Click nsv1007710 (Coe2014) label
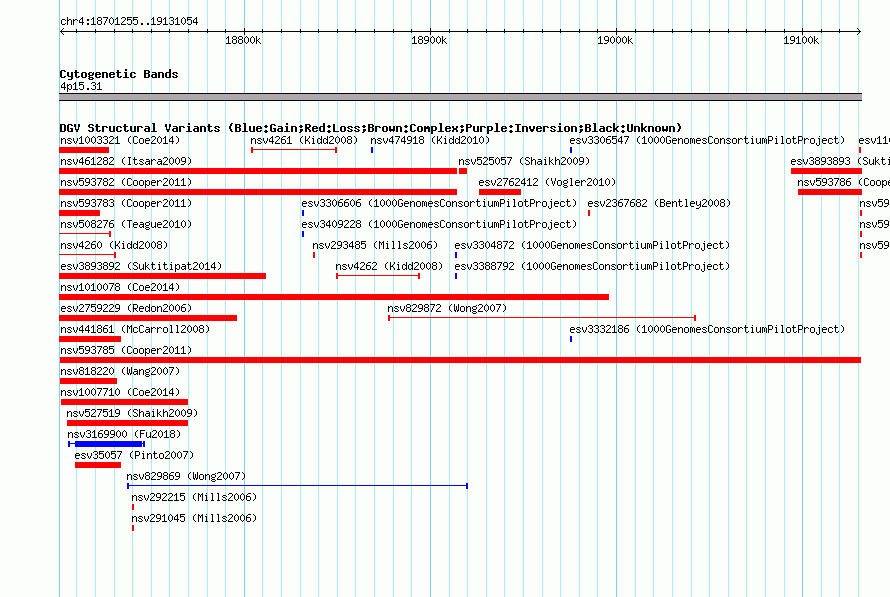This screenshot has width=890, height=597. tap(120, 392)
